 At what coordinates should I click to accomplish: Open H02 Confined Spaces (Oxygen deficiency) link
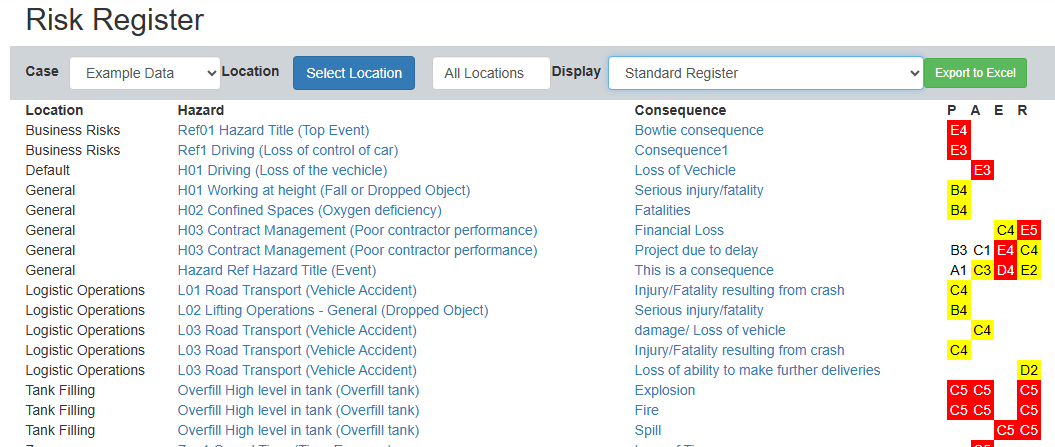tap(309, 210)
